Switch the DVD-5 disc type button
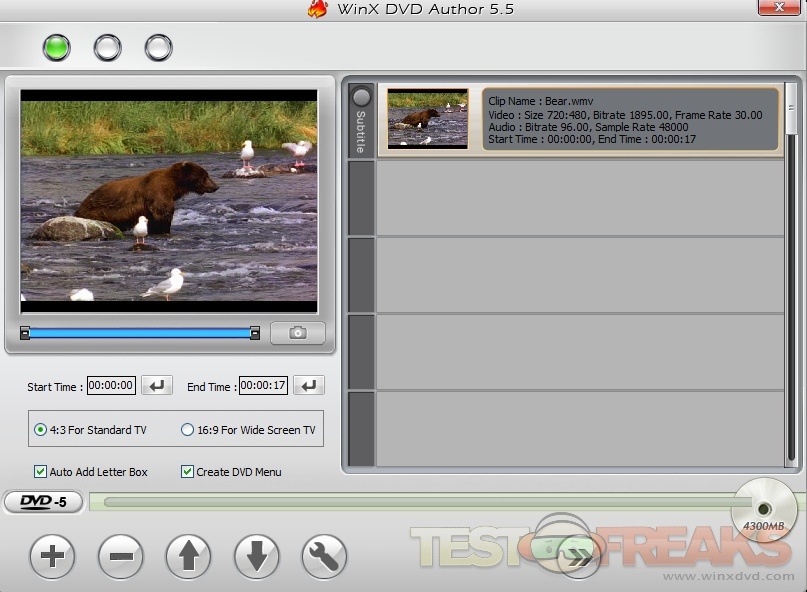 tap(43, 502)
